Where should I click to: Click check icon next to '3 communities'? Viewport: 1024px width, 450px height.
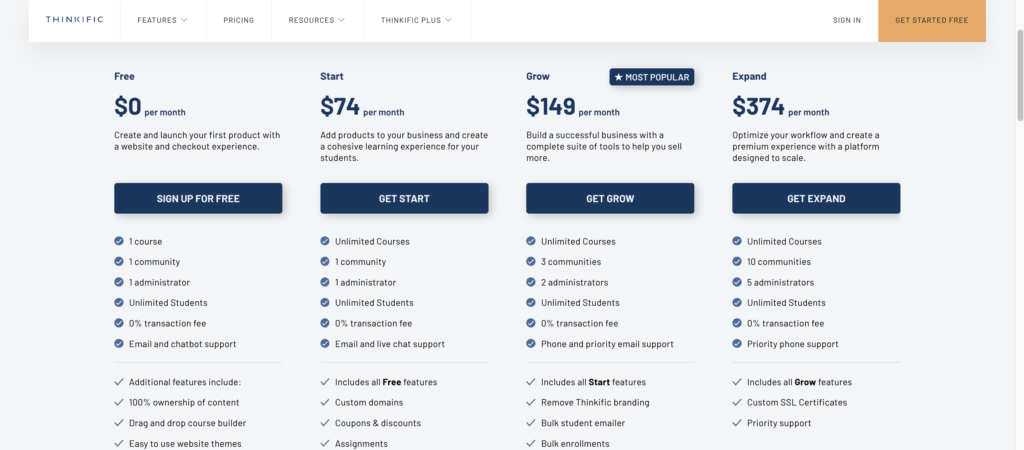click(531, 262)
